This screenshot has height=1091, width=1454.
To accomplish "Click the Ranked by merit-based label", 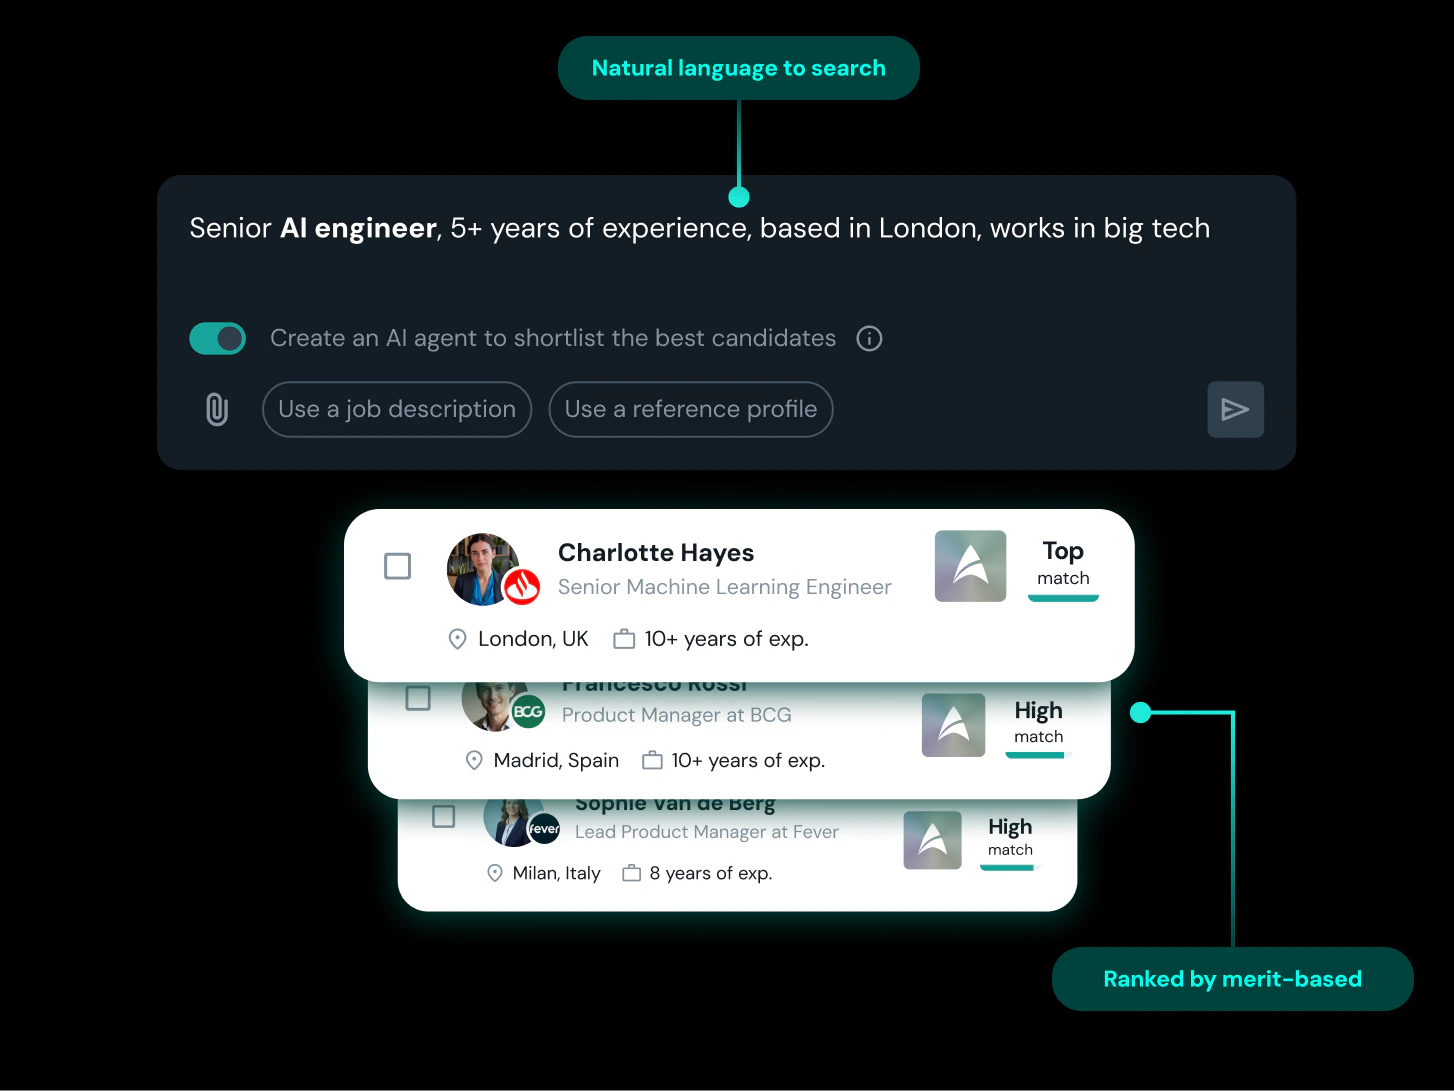I will pos(1231,978).
